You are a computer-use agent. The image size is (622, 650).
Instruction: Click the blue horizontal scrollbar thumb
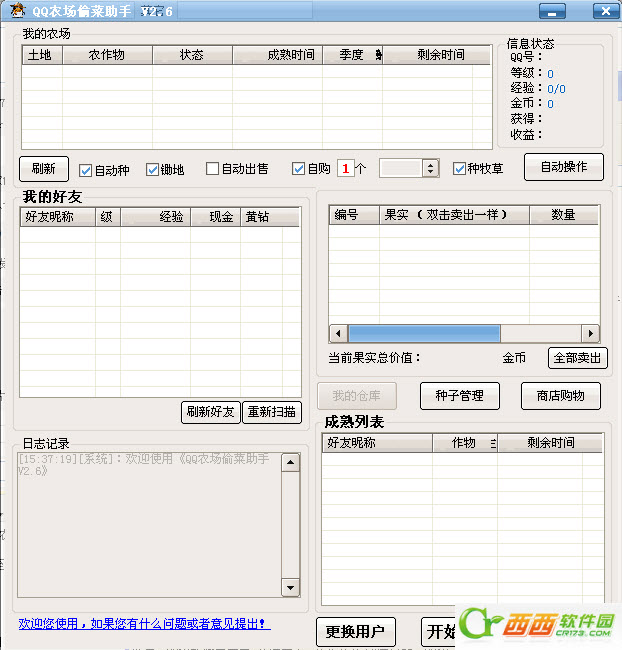(424, 333)
